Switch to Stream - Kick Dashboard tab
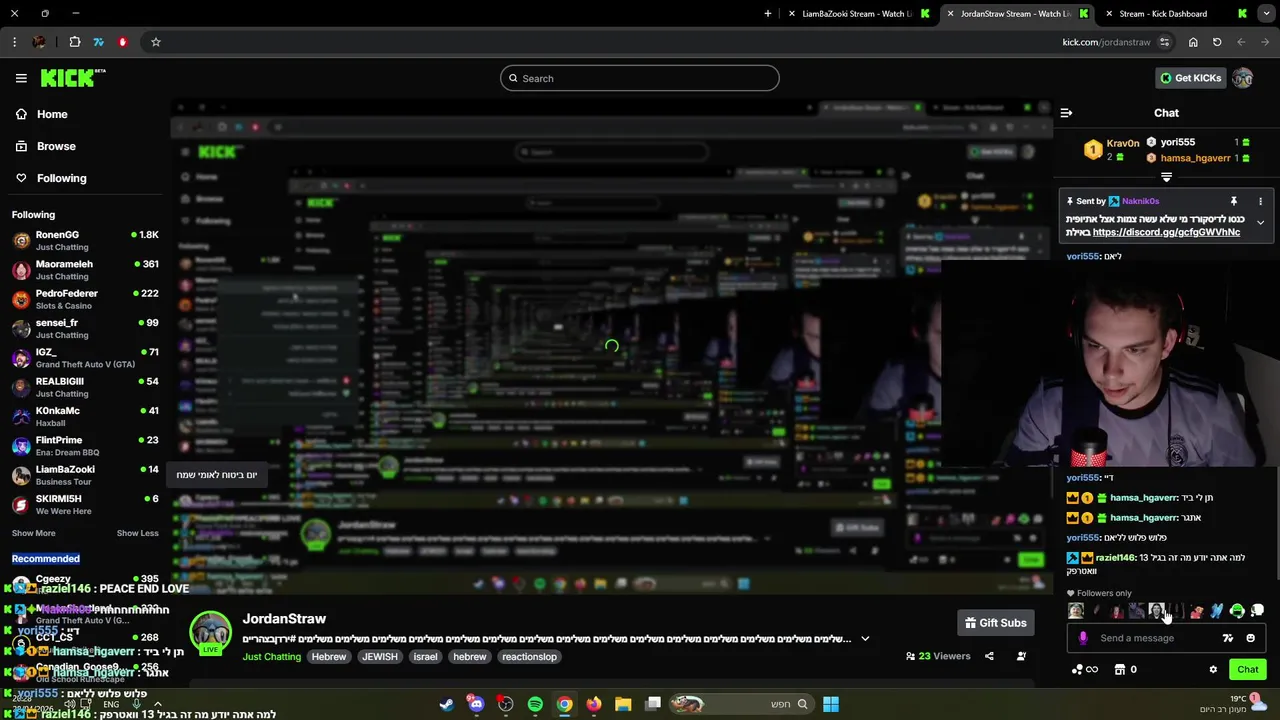Viewport: 1280px width, 720px height. click(x=1176, y=14)
